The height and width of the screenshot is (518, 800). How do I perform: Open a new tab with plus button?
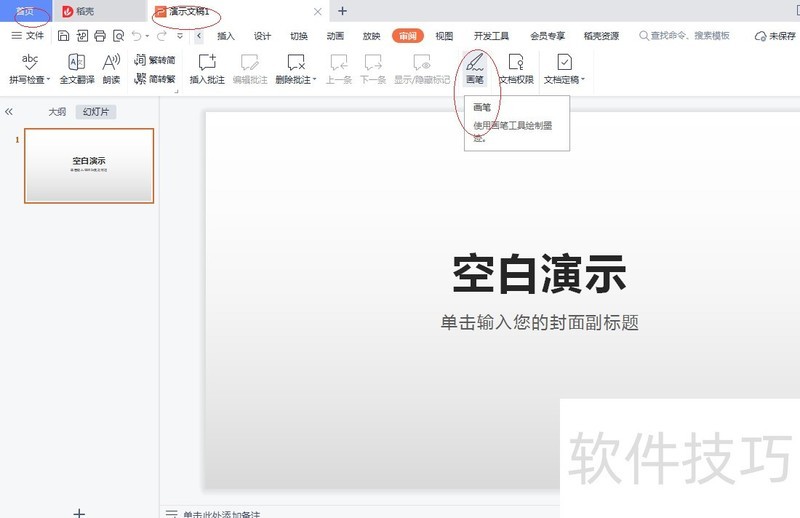(x=342, y=11)
